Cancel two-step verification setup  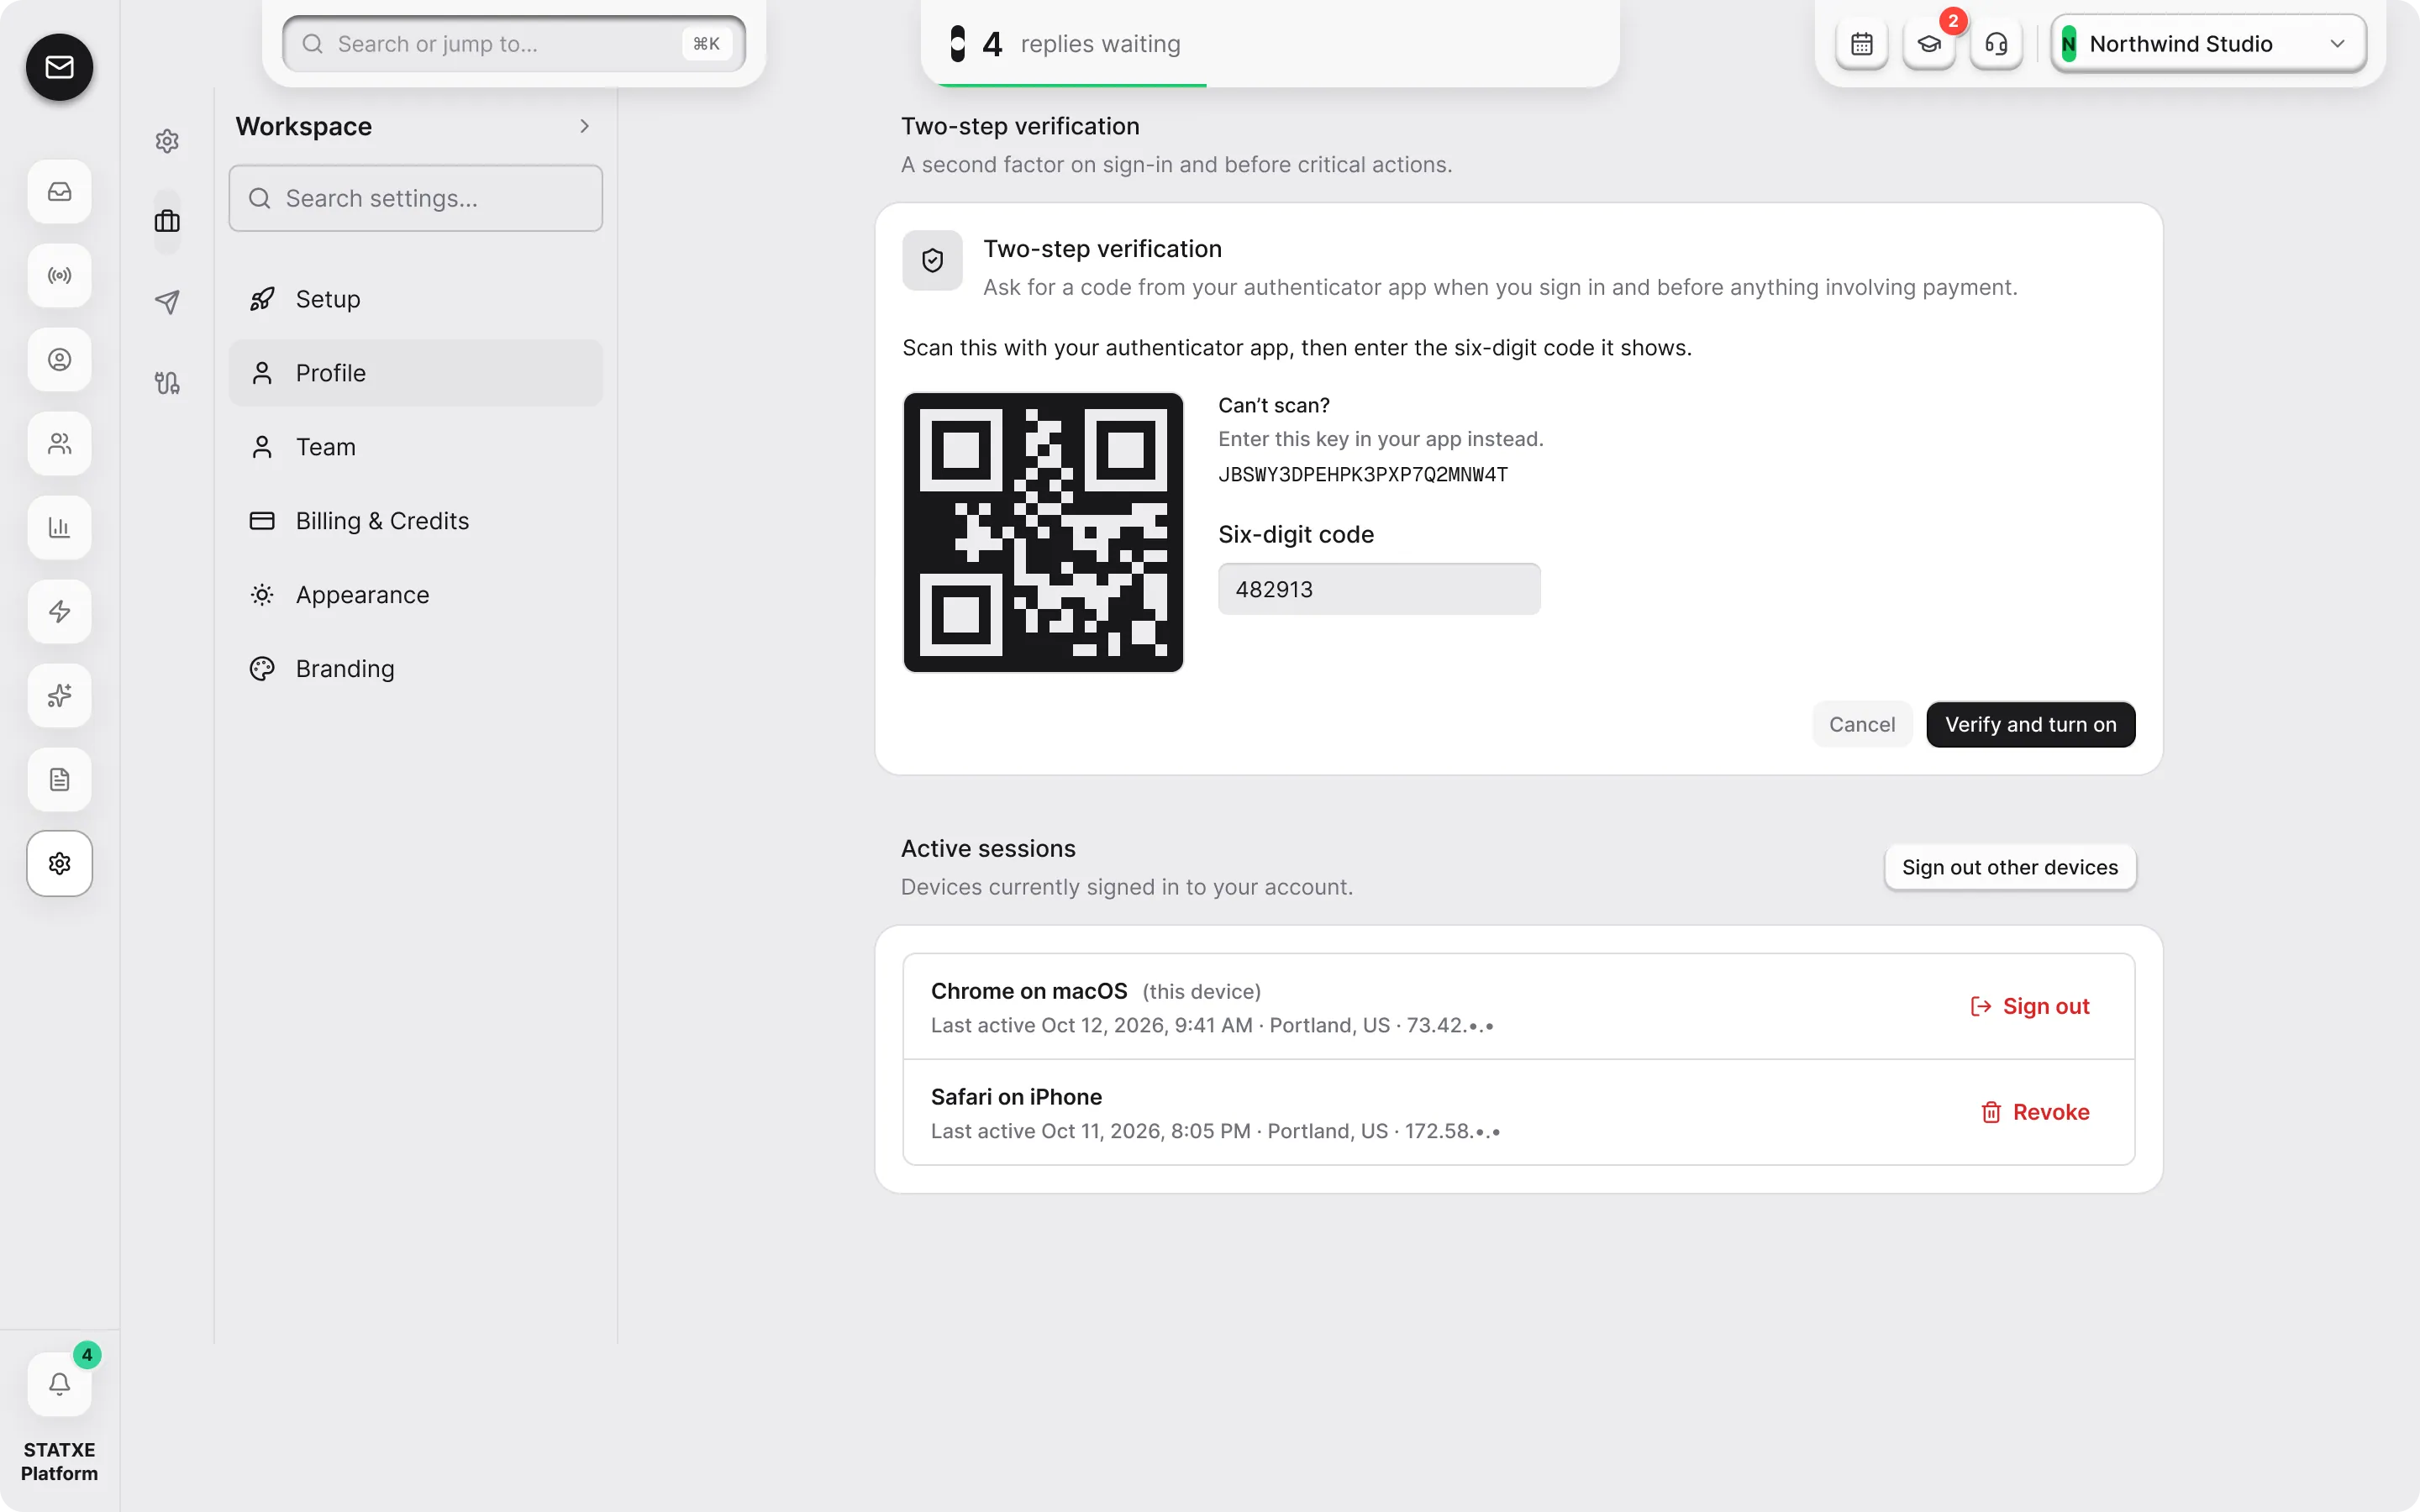point(1861,724)
